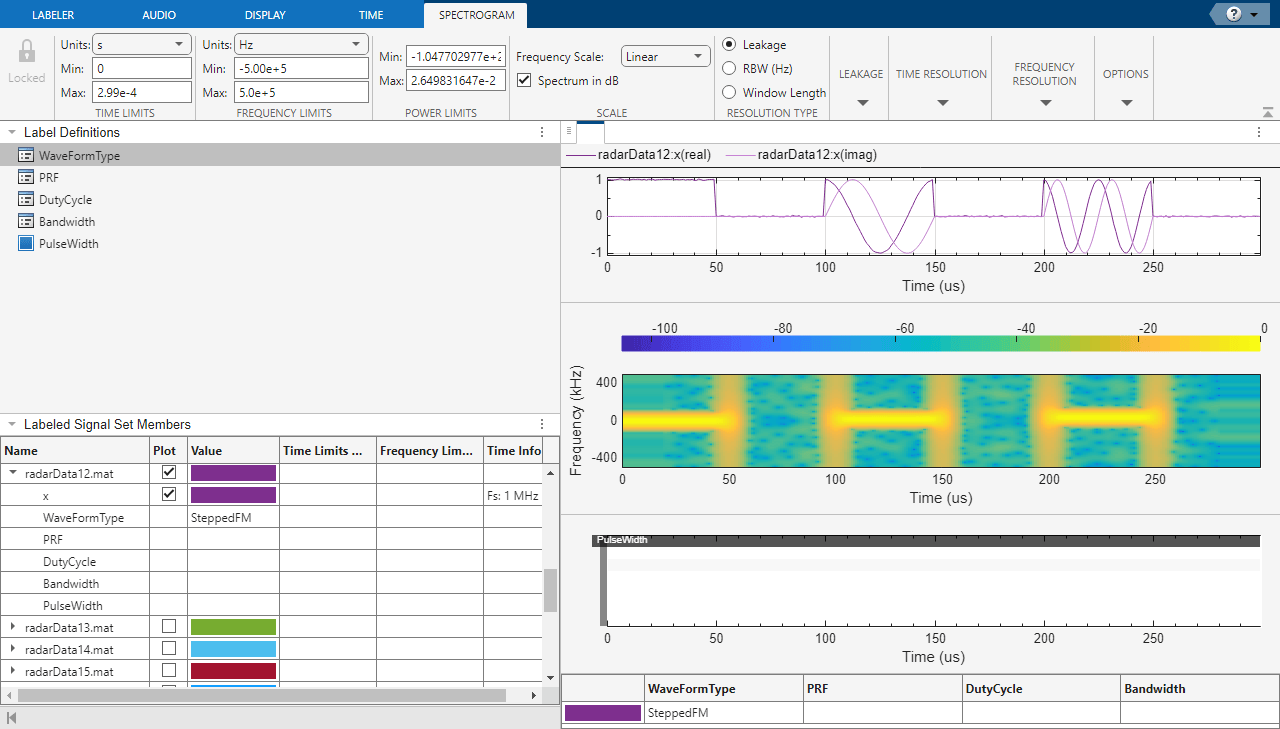The height and width of the screenshot is (729, 1280).
Task: Expand the Leakage section dropdown
Action: (861, 102)
